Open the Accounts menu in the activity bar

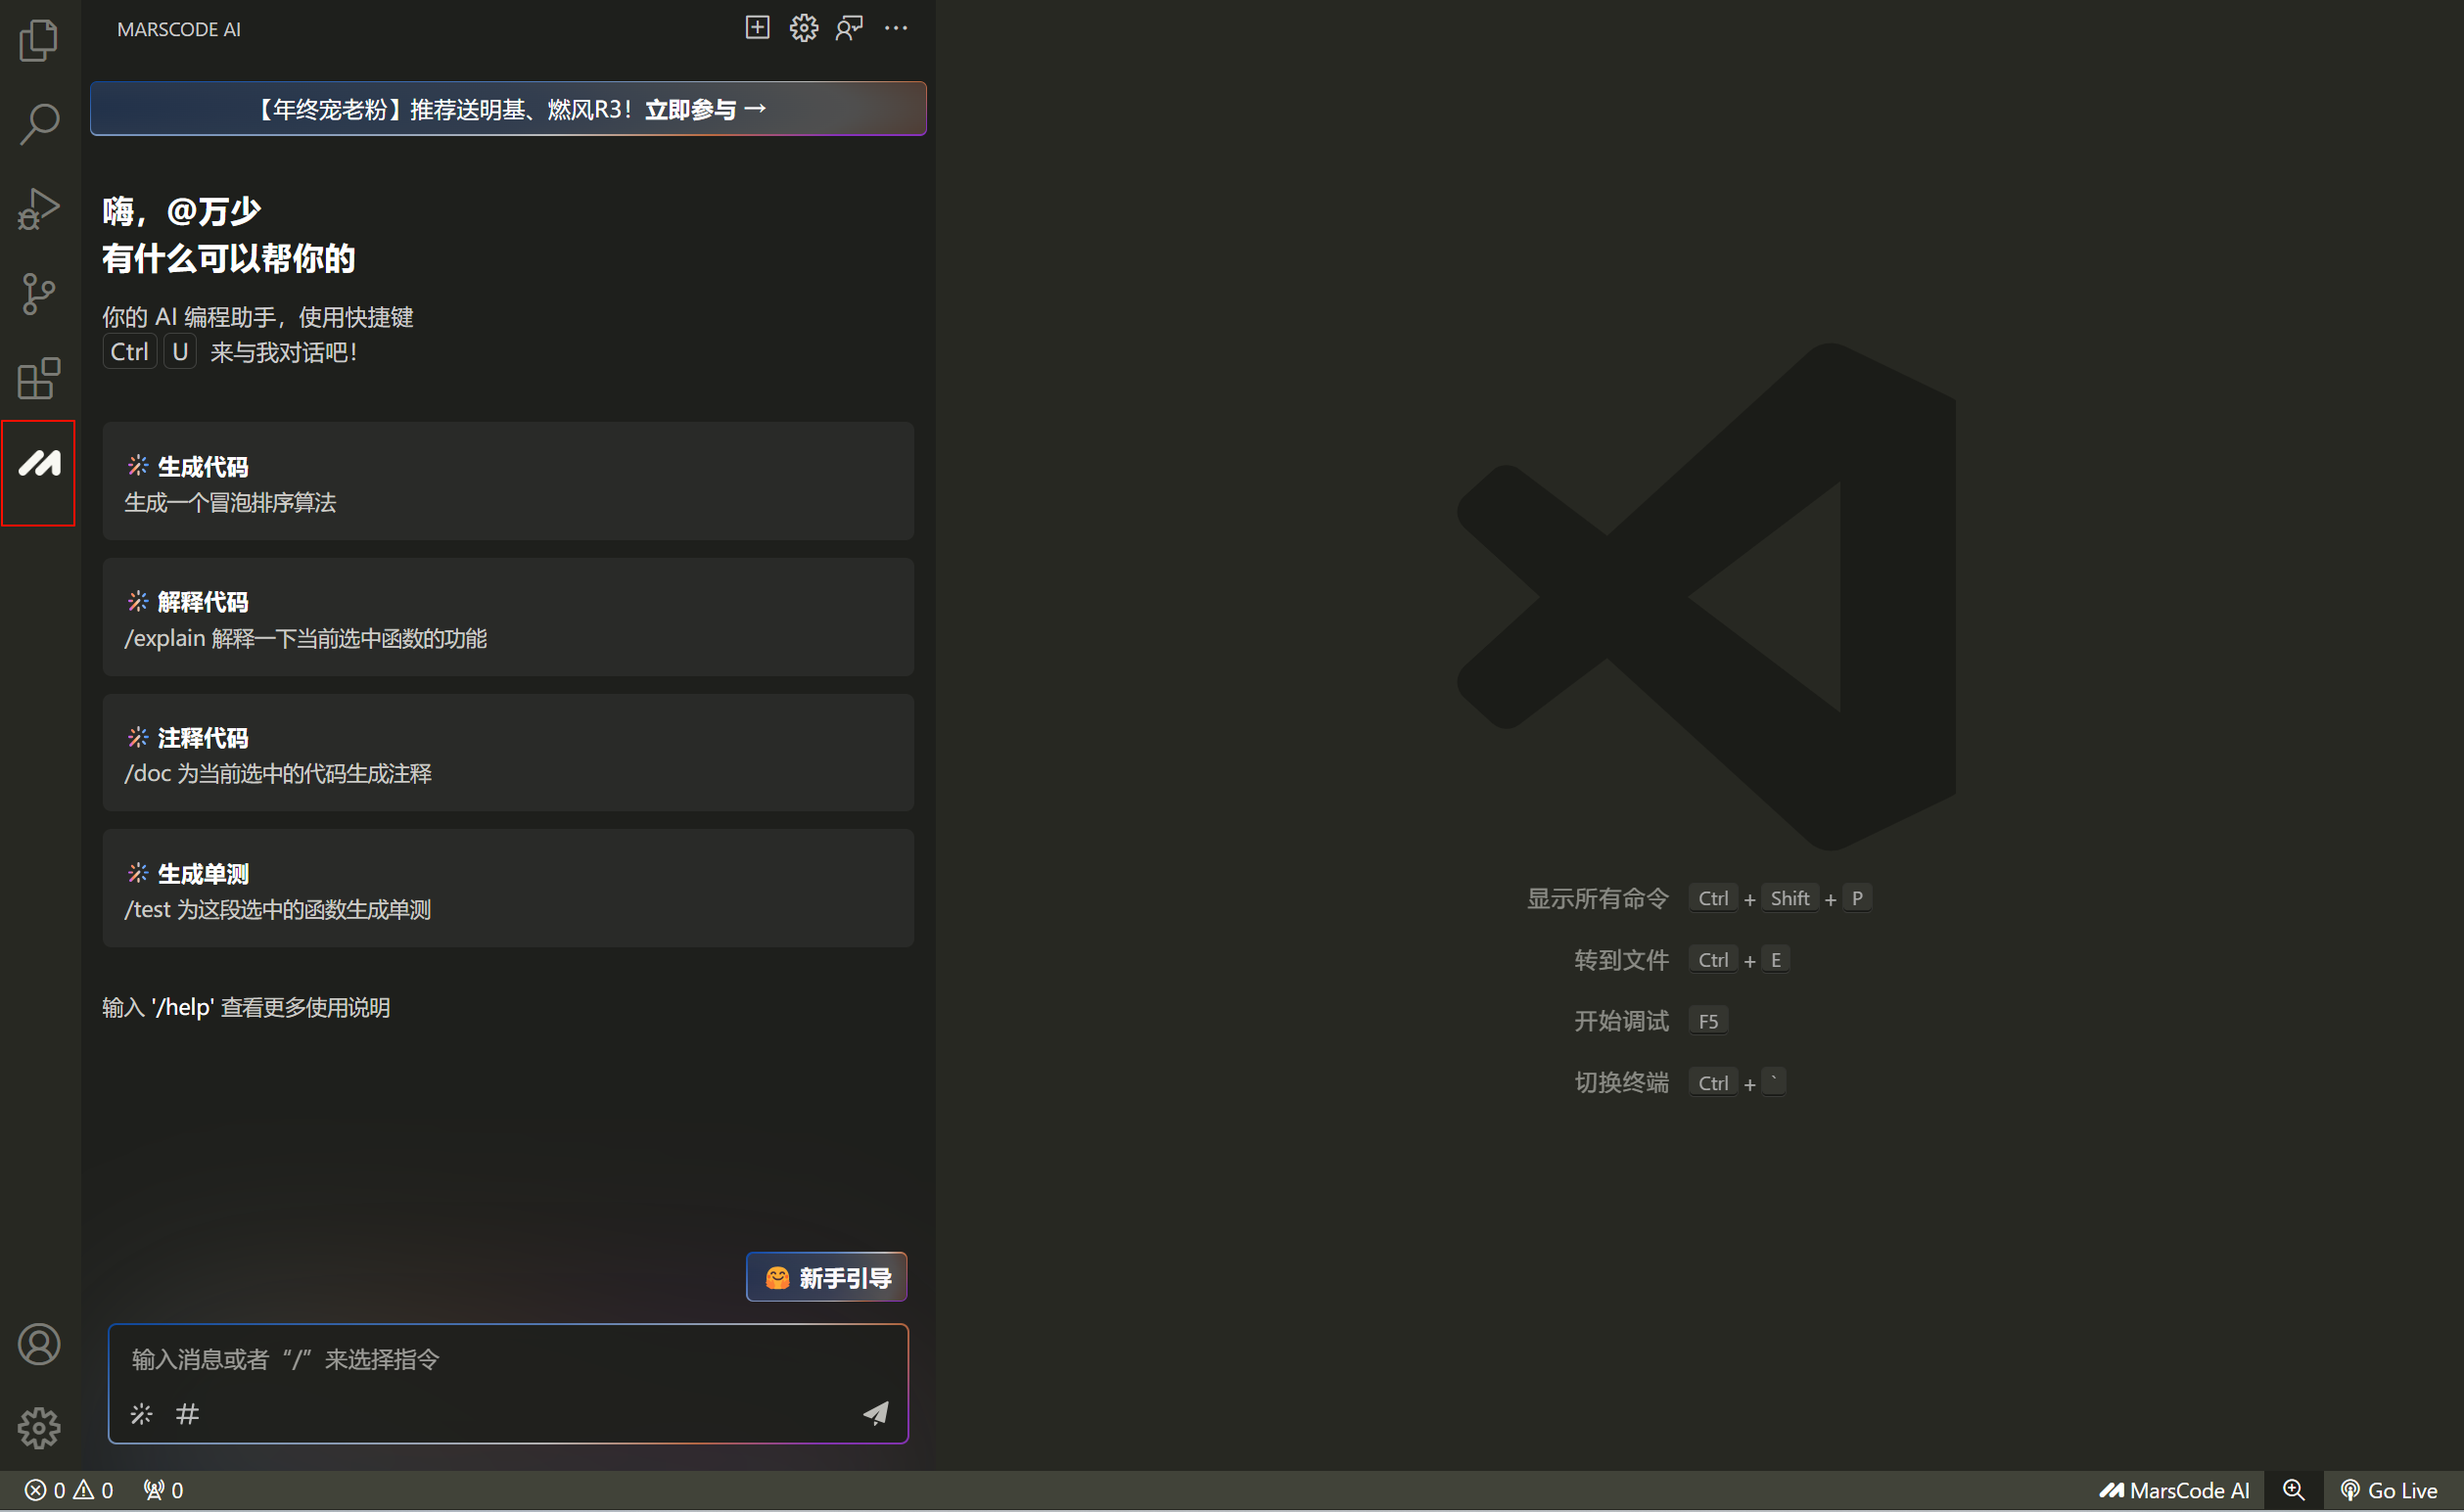39,1344
